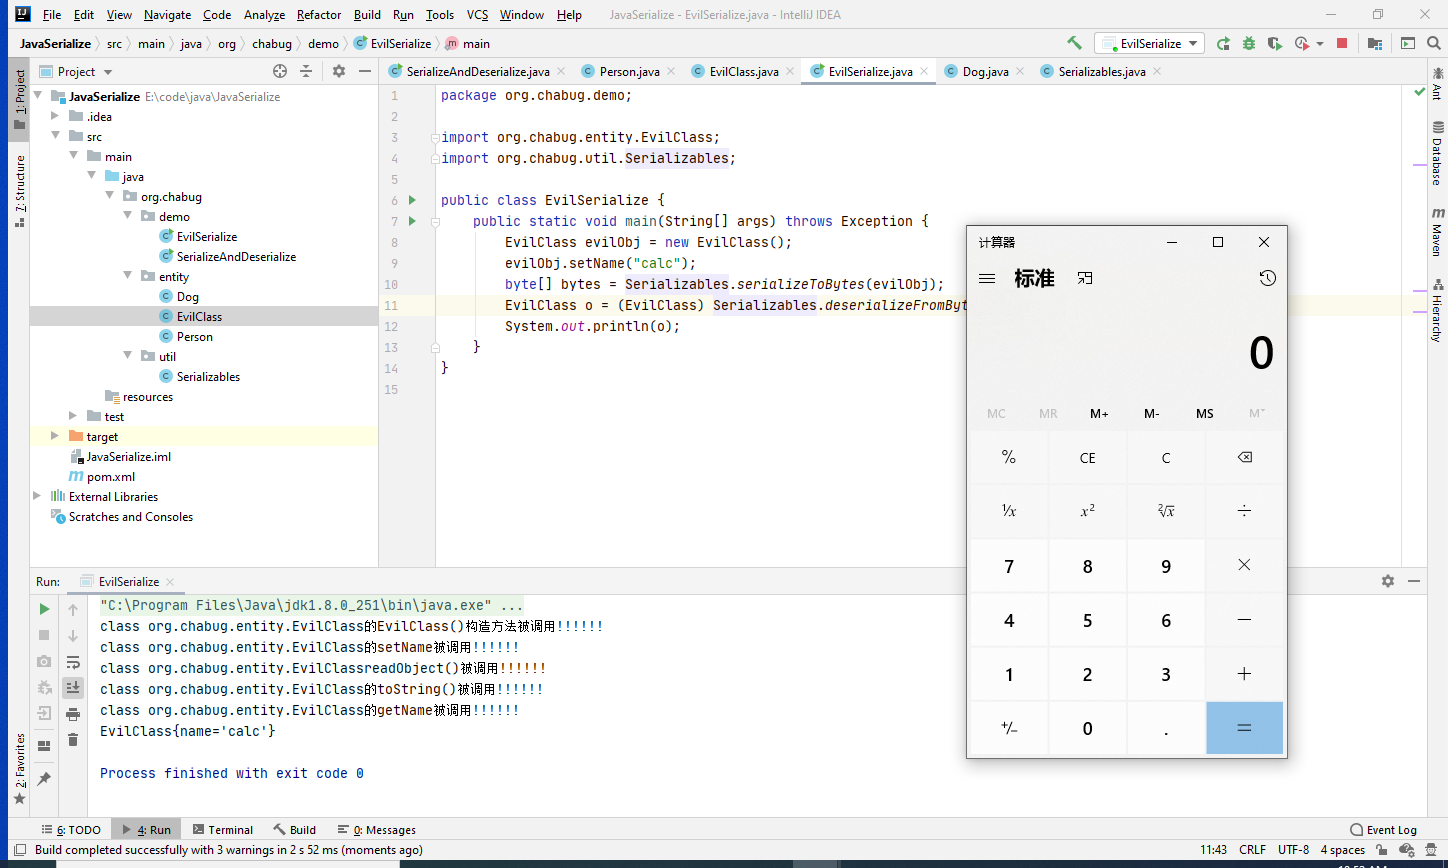Switch to Serializables.java editor tab
The image size is (1448, 868).
1102,72
